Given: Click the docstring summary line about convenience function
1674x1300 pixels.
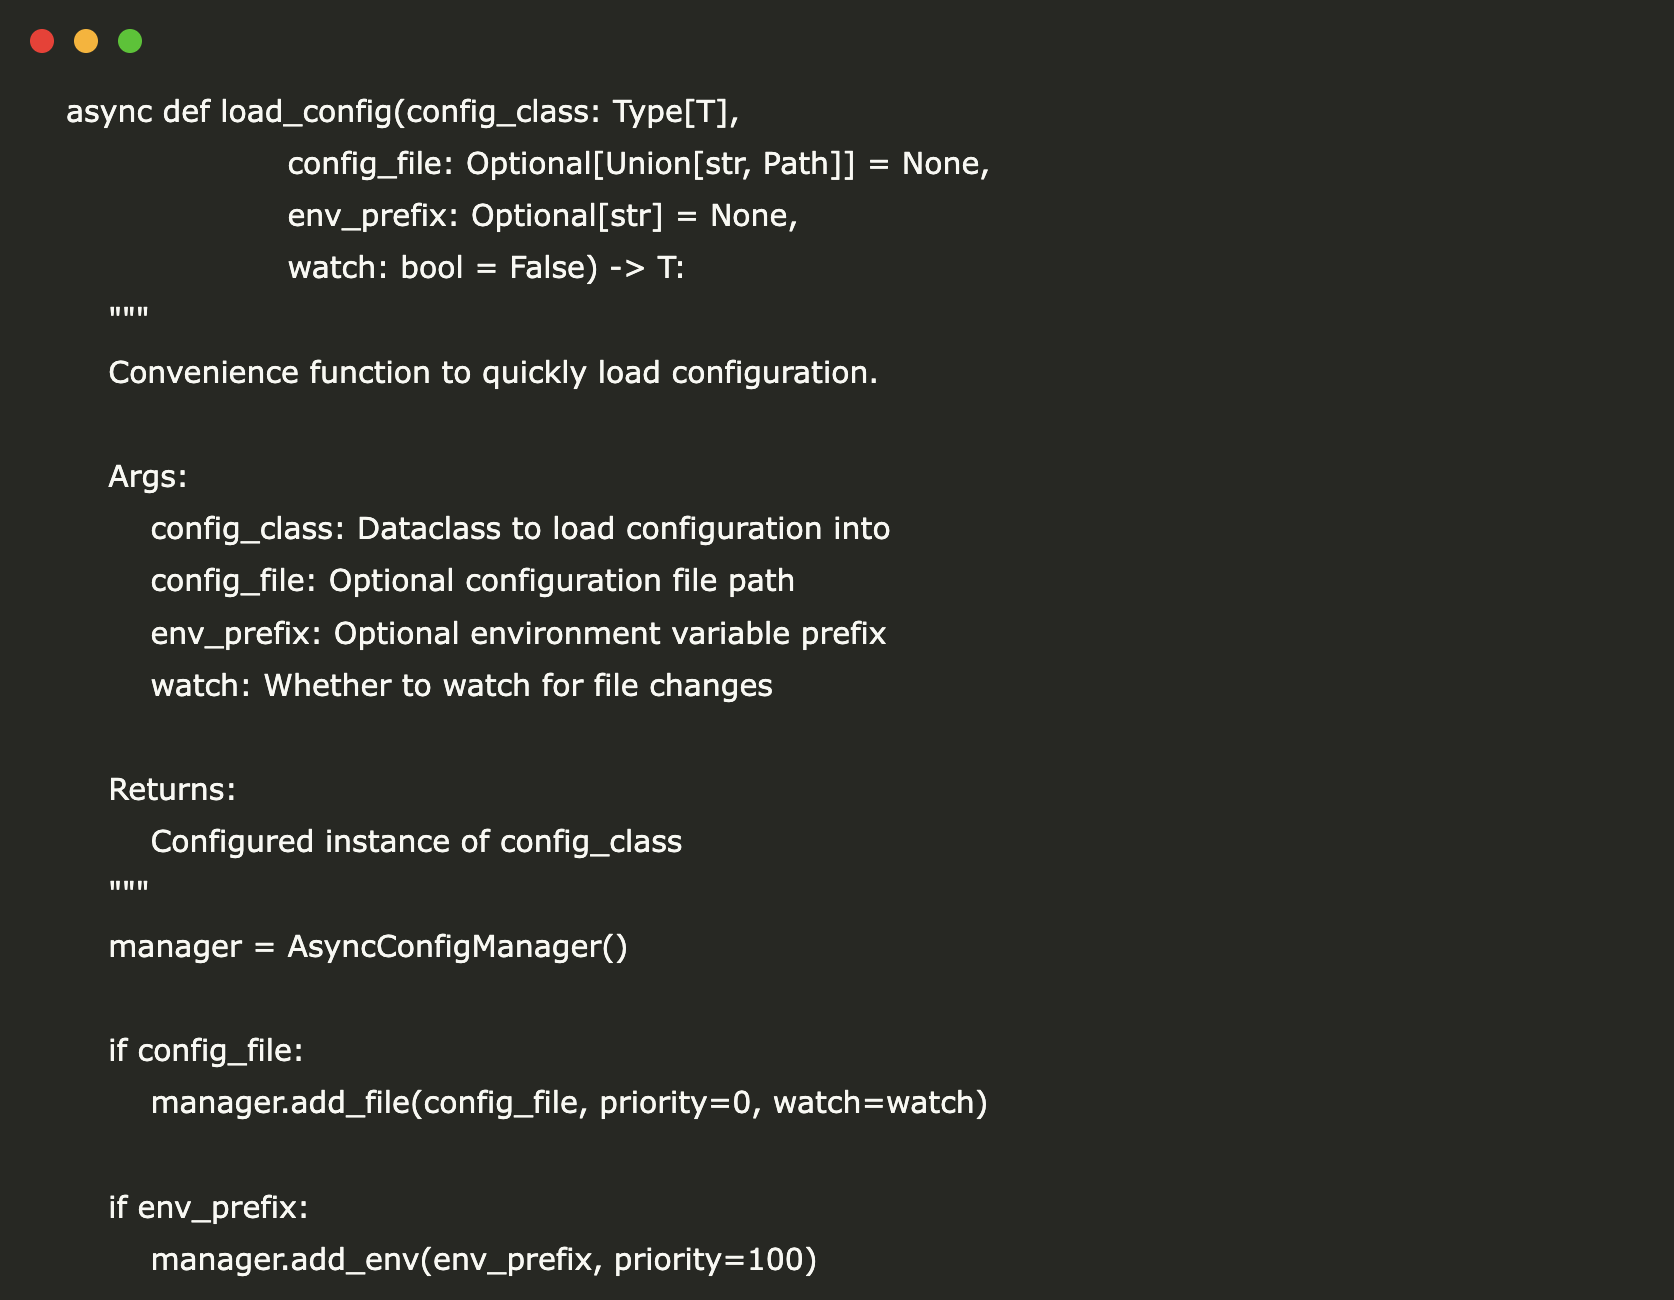Looking at the screenshot, I should (x=492, y=373).
